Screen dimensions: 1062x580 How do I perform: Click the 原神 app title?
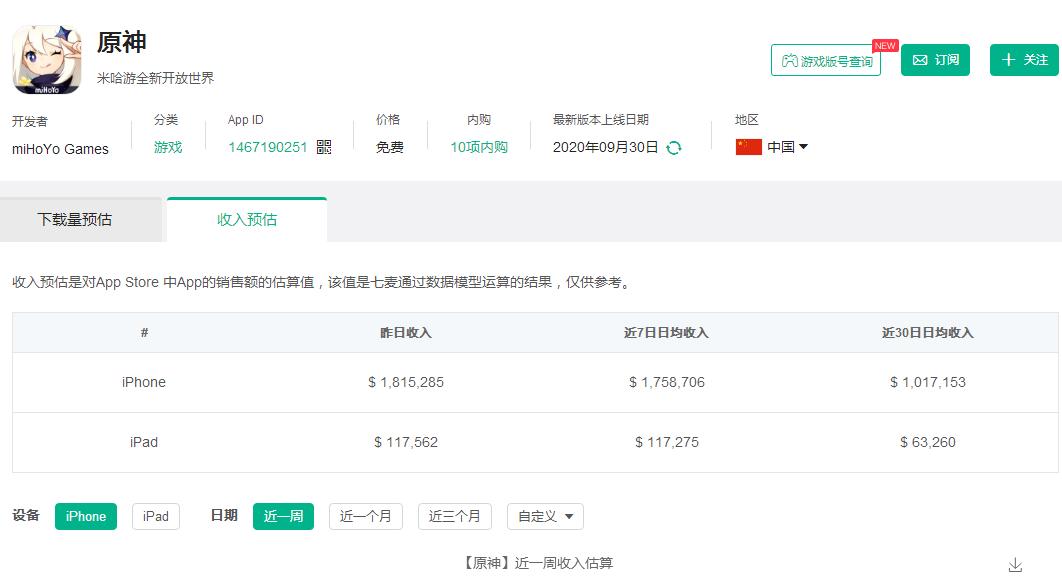pos(122,42)
